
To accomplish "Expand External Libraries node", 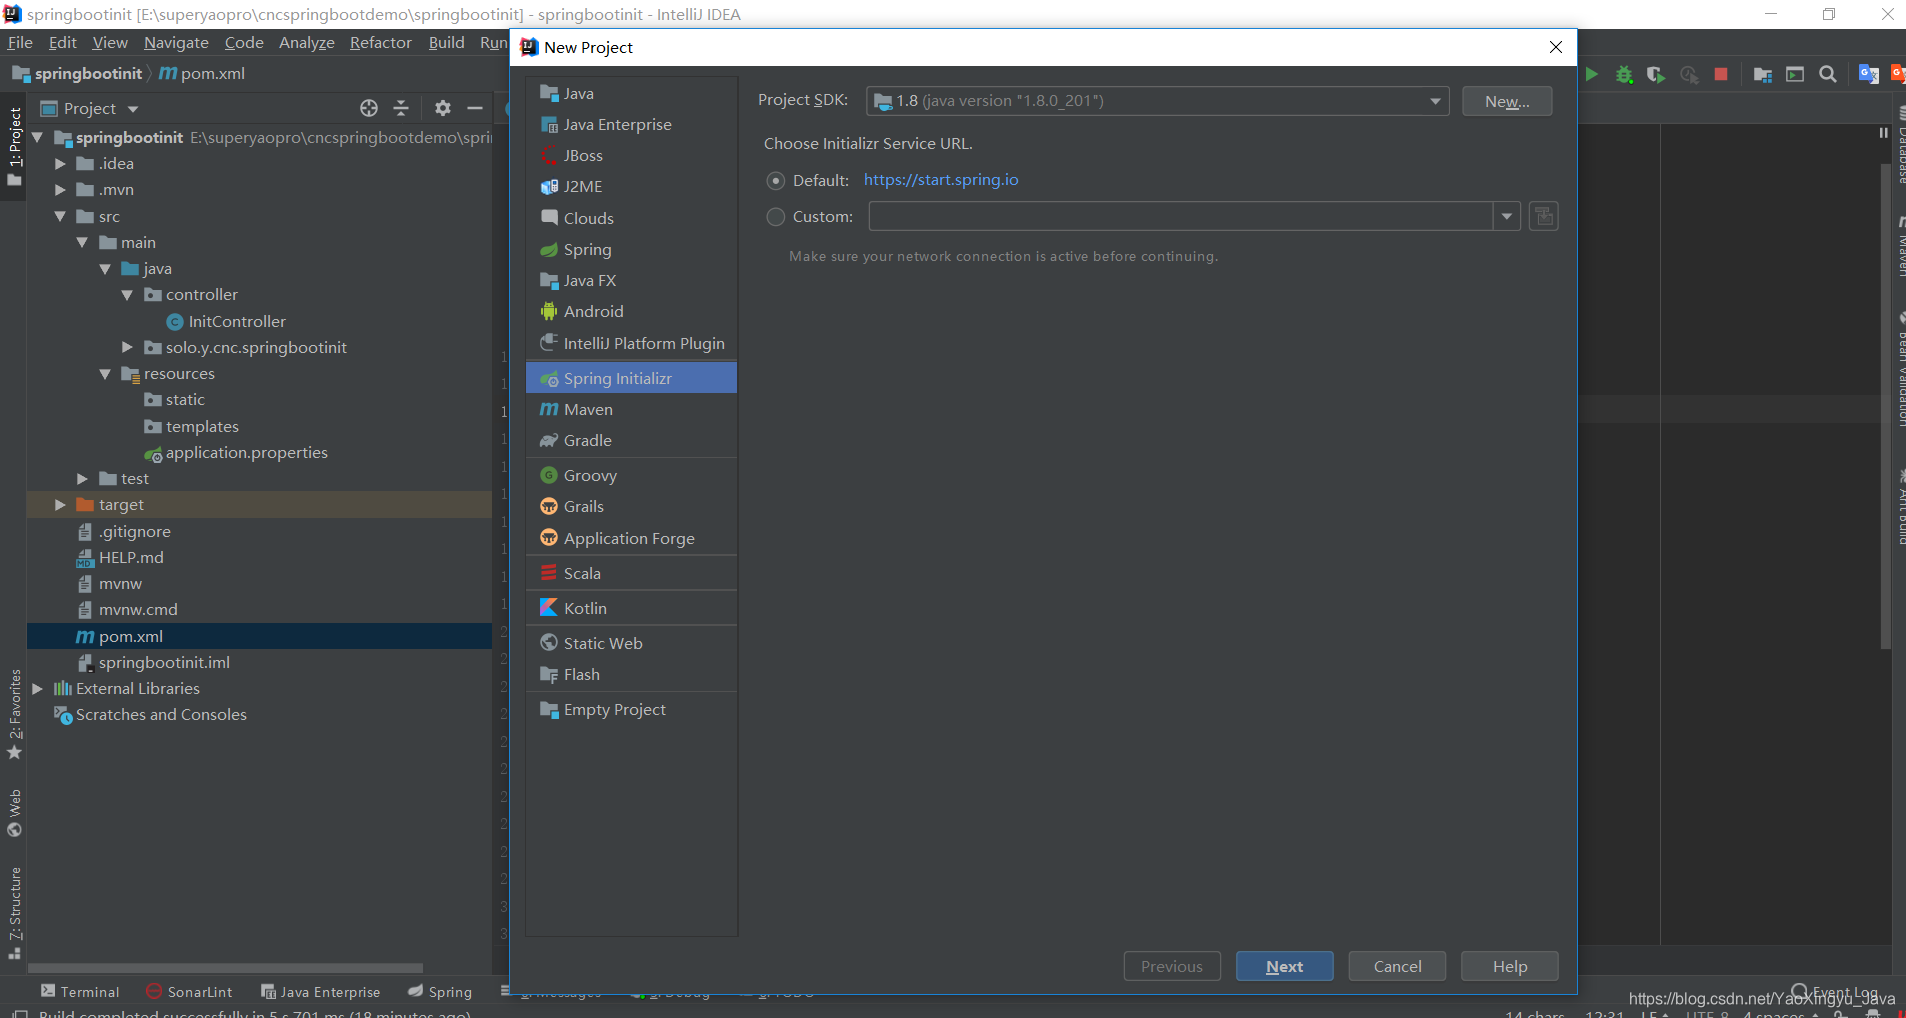I will click(x=38, y=688).
